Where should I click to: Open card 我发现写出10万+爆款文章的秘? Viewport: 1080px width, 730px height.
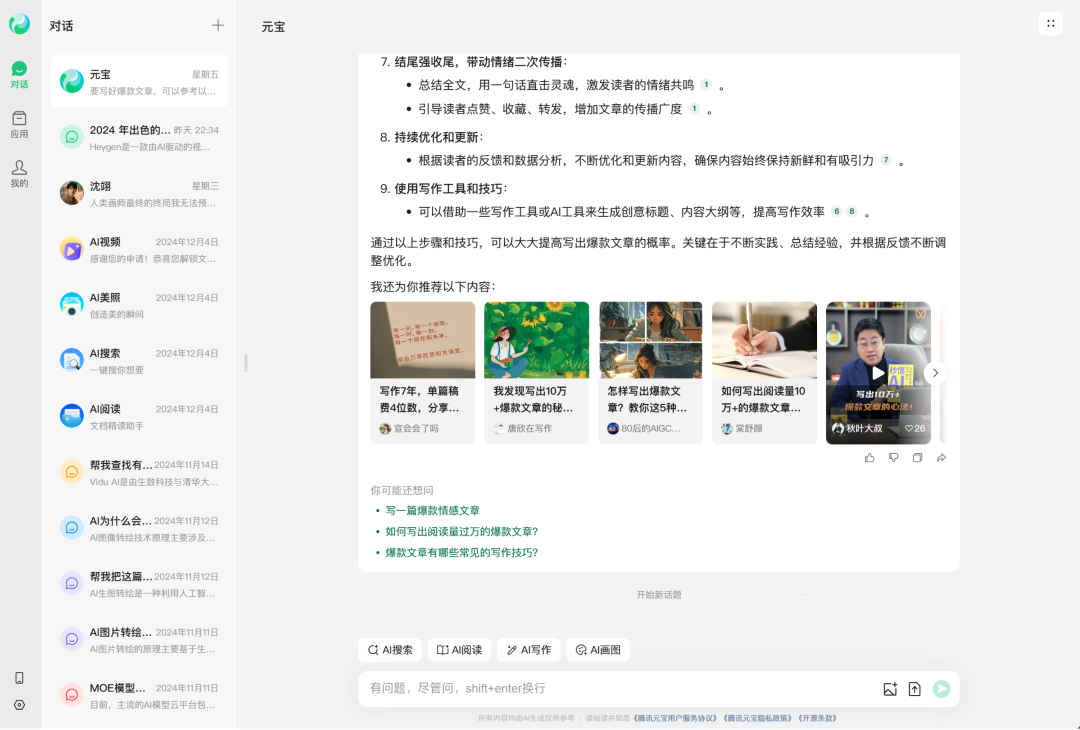point(537,373)
